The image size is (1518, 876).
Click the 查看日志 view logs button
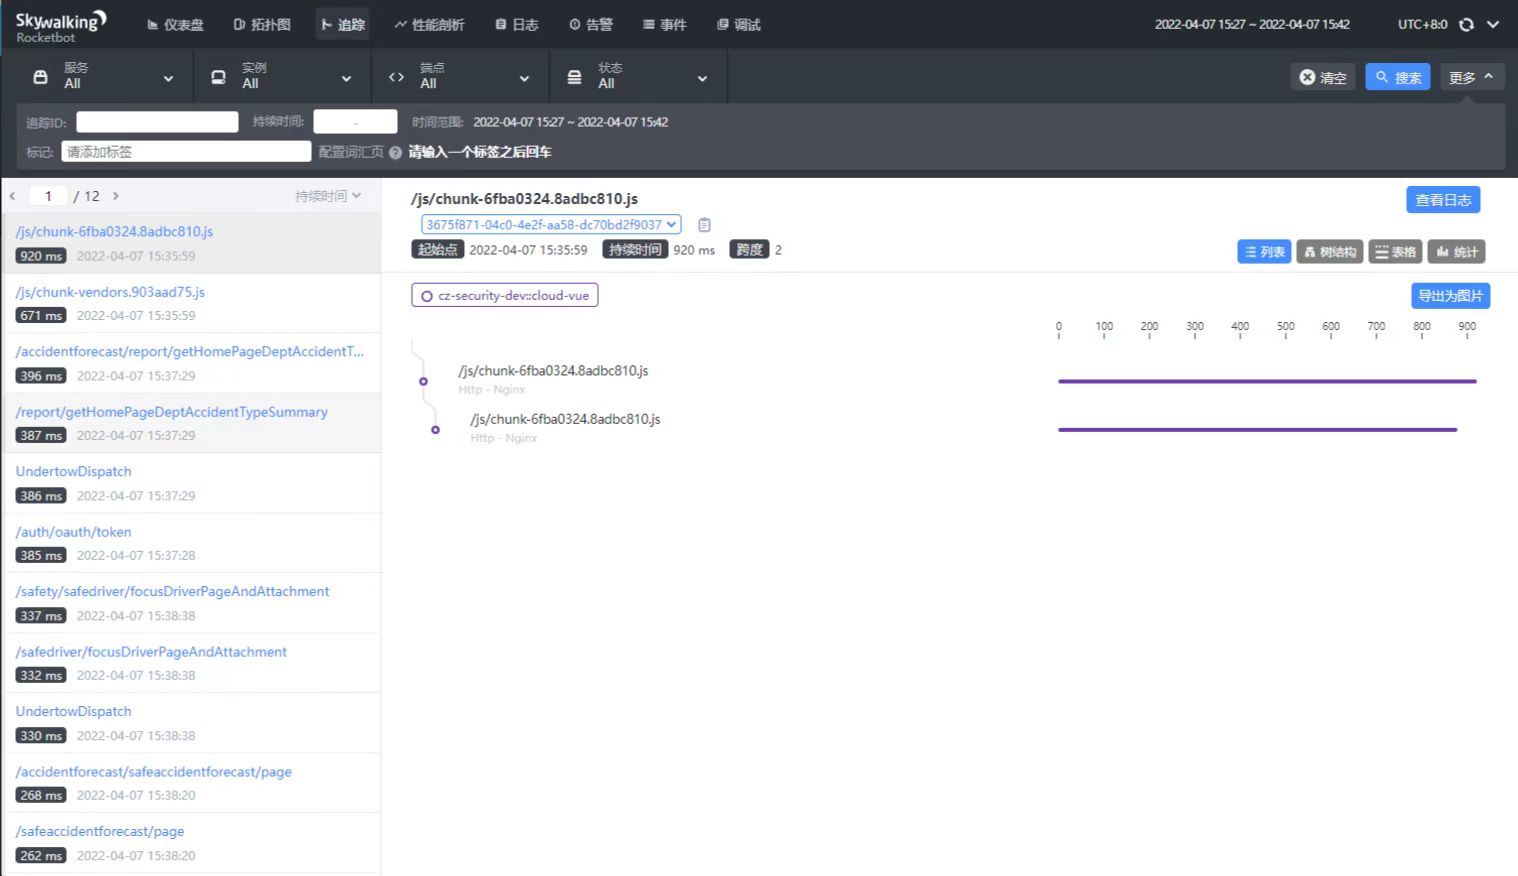pyautogui.click(x=1443, y=200)
